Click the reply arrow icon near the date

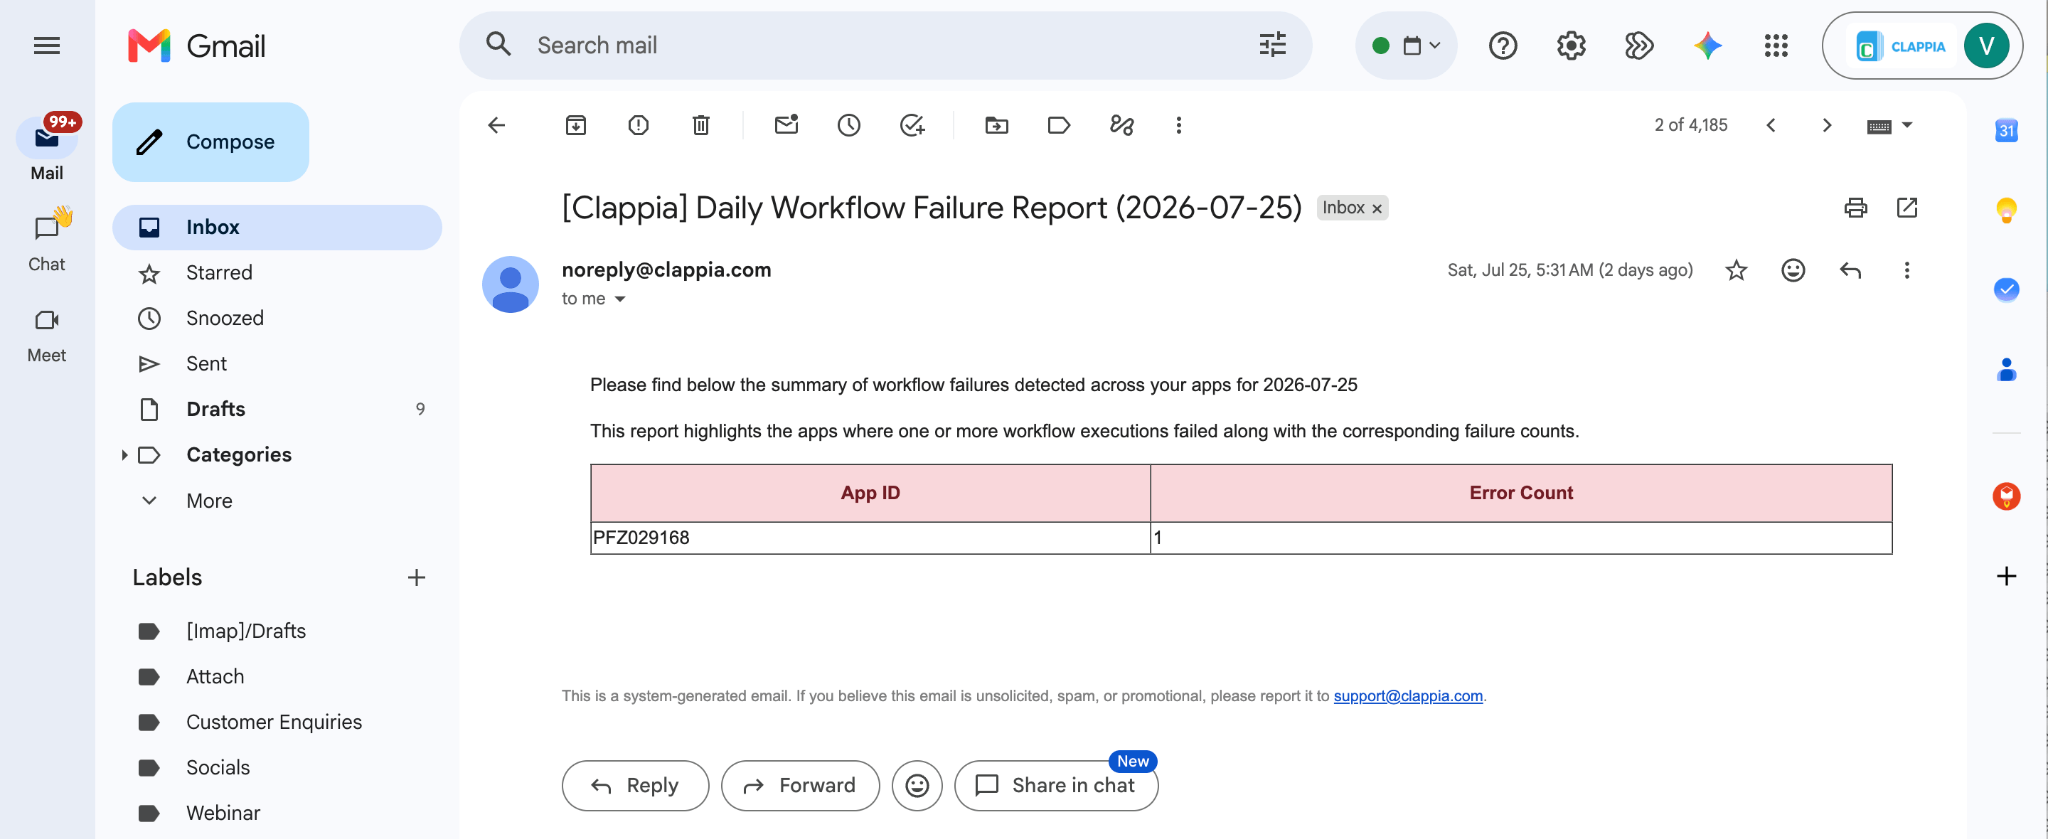1851,270
